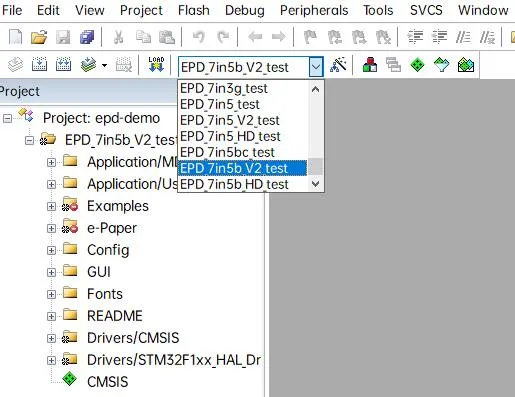
Task: Select EPD_7in5_V2_test from the list
Action: 243,121
